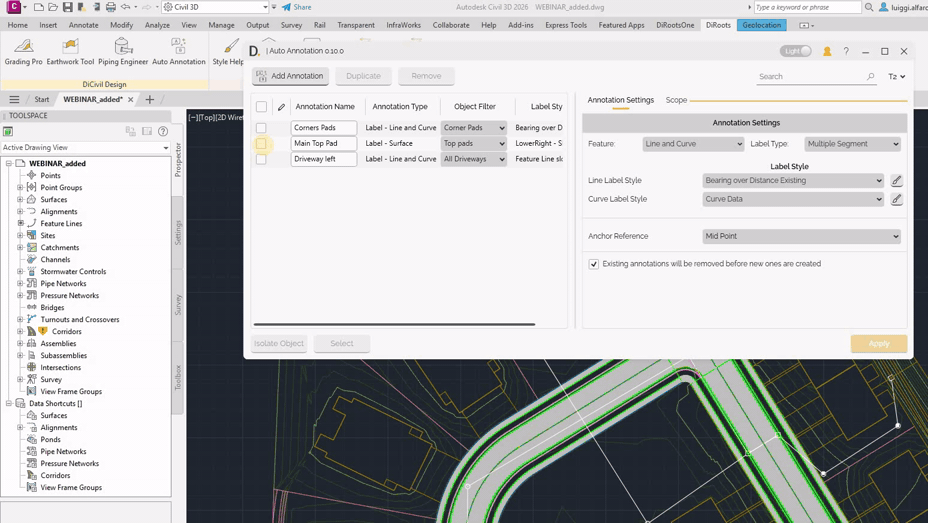
Task: Open the Anchor Reference dropdown
Action: (801, 236)
